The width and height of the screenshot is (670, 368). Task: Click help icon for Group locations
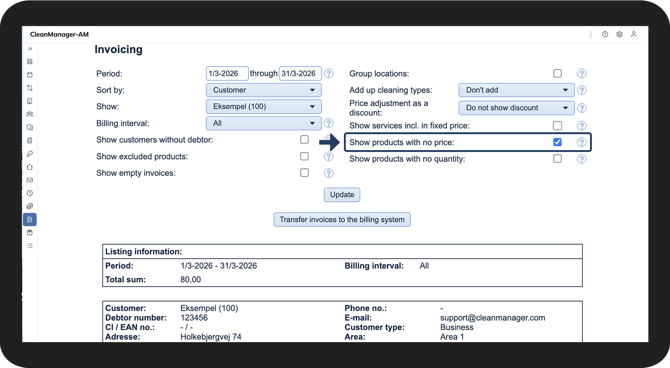click(582, 74)
